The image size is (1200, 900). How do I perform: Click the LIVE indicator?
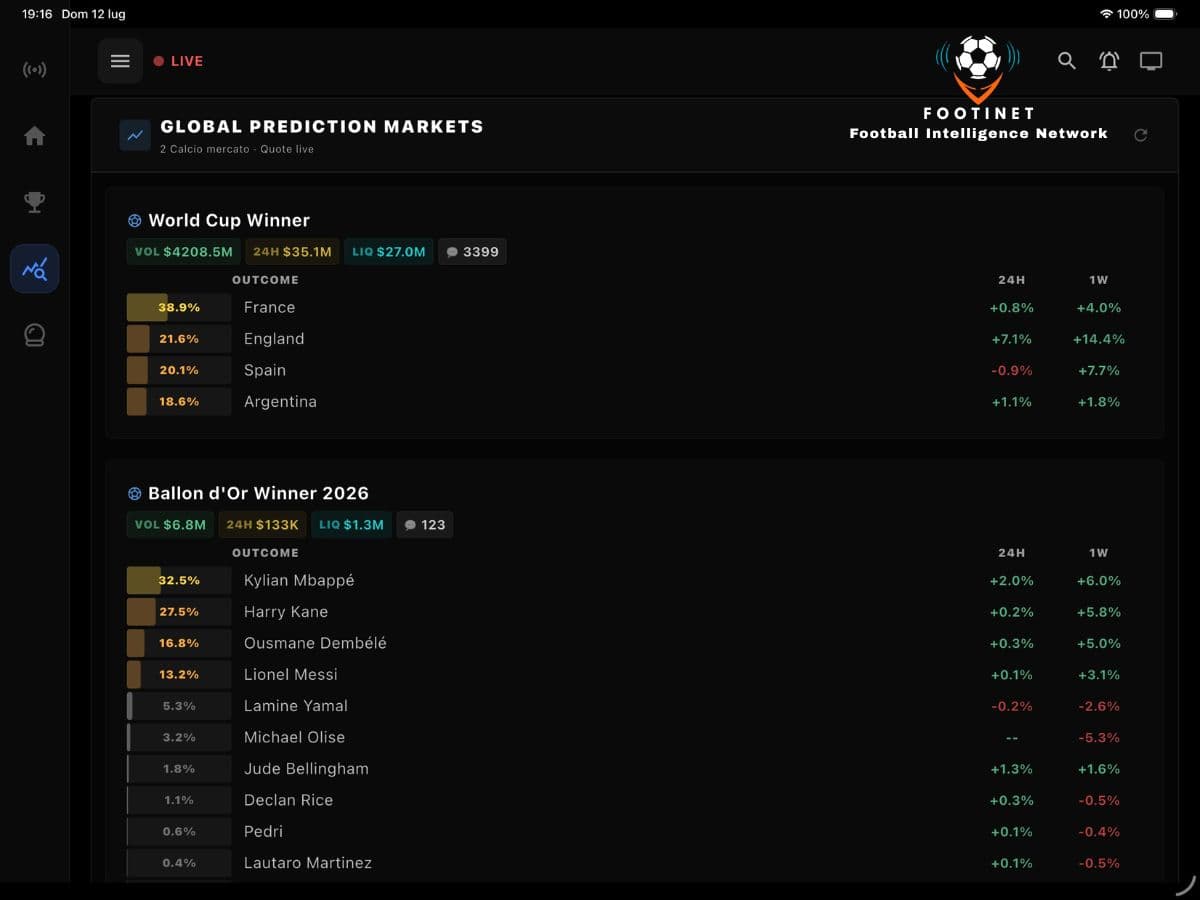point(178,61)
